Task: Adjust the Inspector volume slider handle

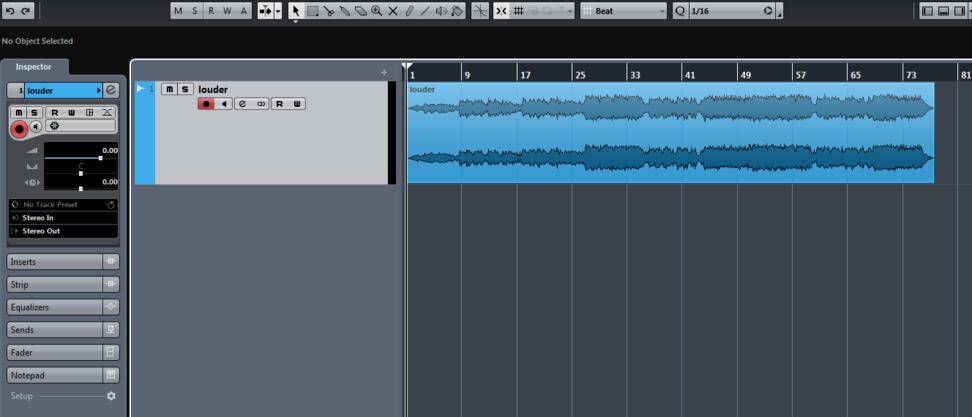Action: 100,158
